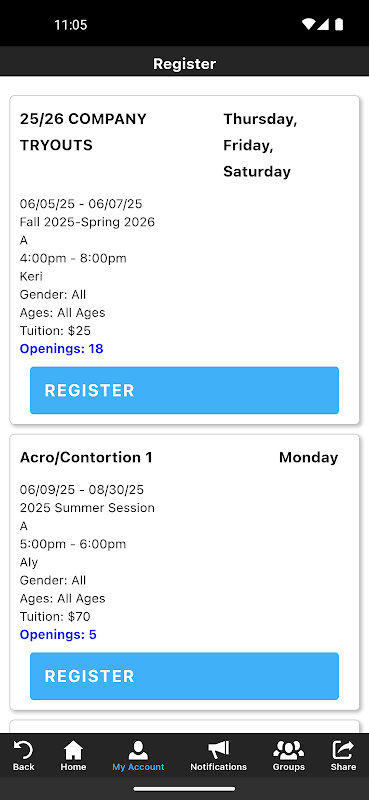The width and height of the screenshot is (369, 800).
Task: Tap Openings: 5 text
Action: (x=58, y=635)
